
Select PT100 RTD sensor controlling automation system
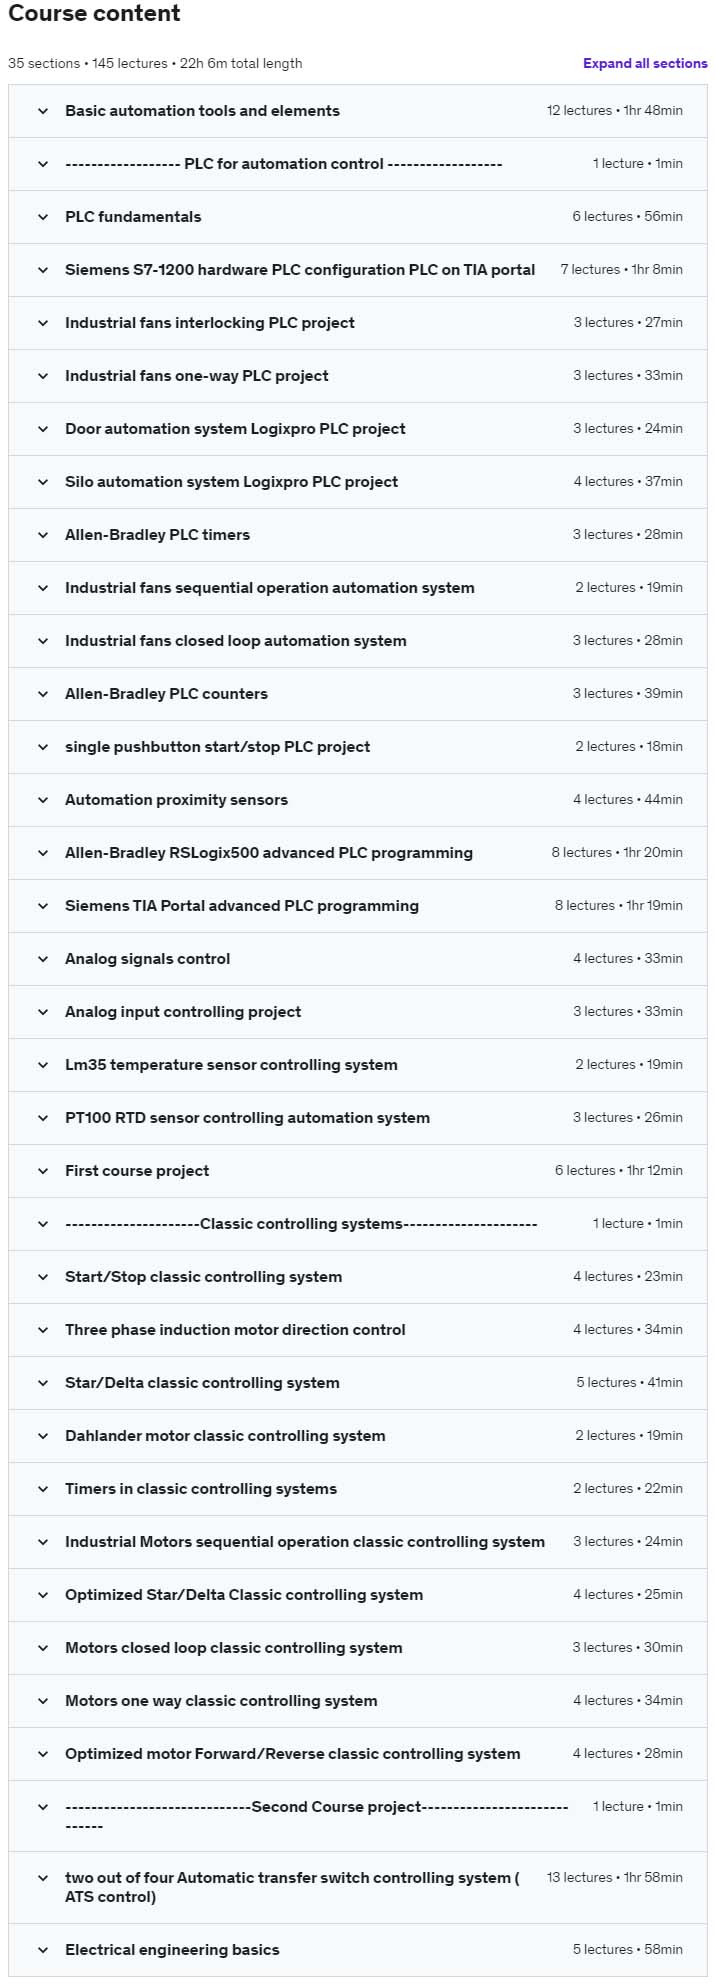[x=358, y=1118]
